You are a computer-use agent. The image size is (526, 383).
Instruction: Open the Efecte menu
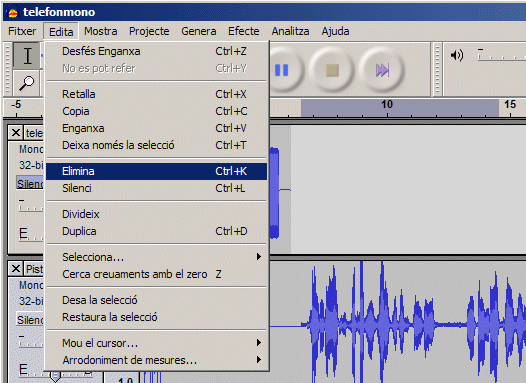244,31
